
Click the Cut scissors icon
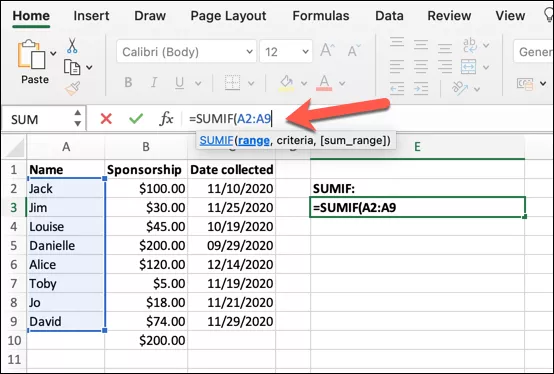click(x=72, y=46)
